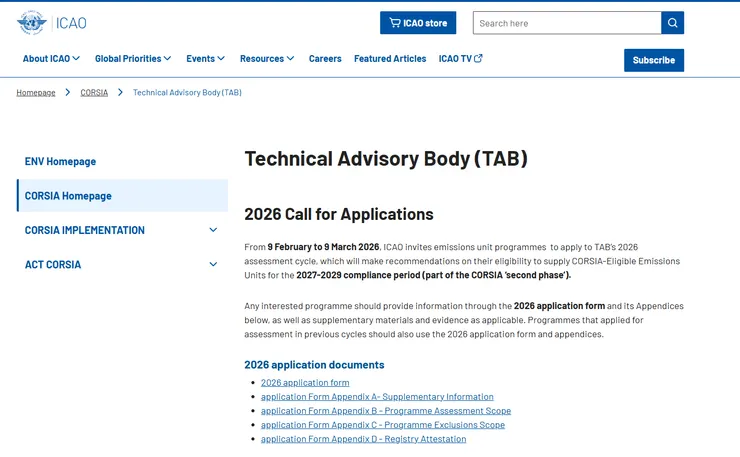Open Appendix A Supplementary Information link
Screen dimensions: 740x457
click(x=377, y=397)
